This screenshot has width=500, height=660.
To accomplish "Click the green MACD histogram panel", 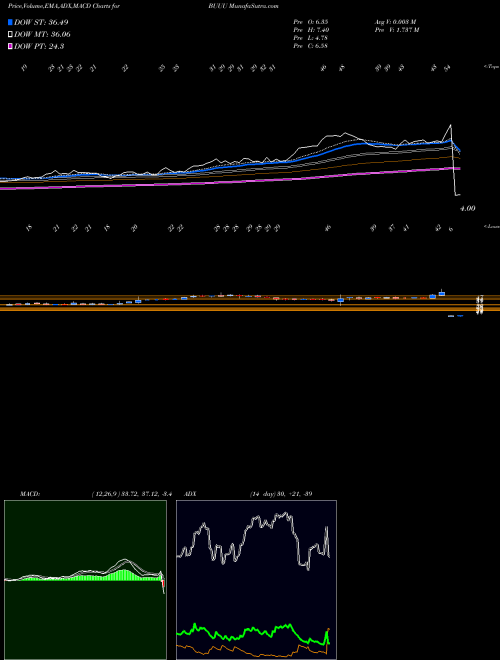I will pos(85,580).
